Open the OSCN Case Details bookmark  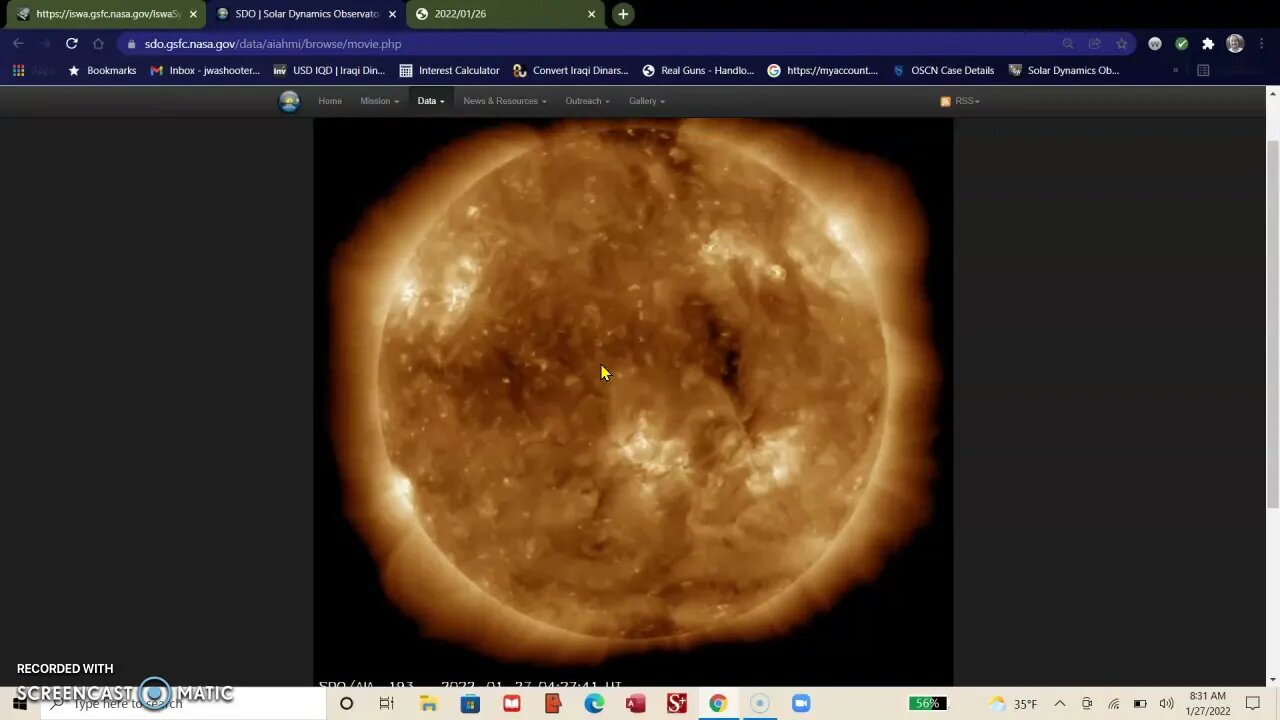tap(943, 71)
